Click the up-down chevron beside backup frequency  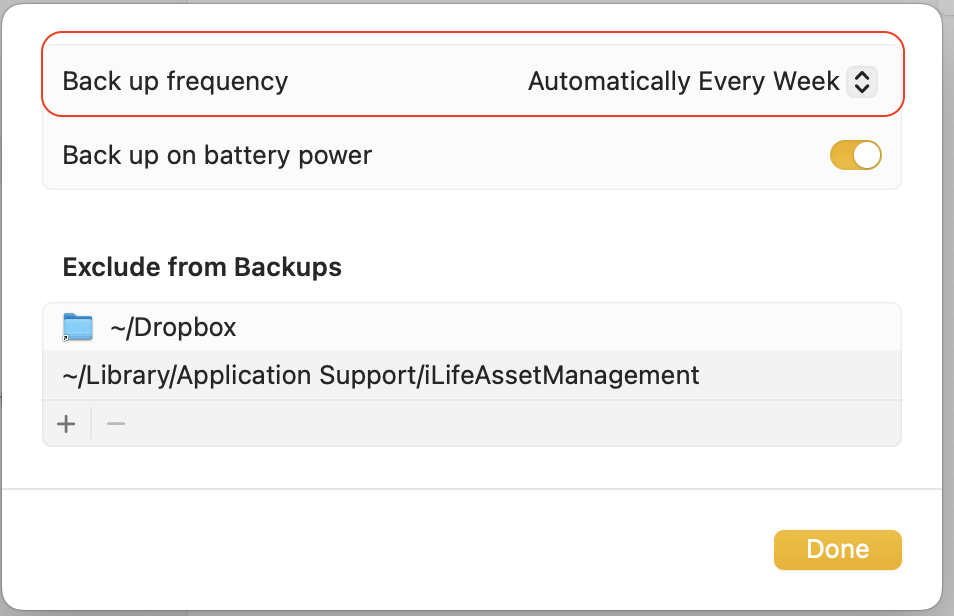[861, 82]
